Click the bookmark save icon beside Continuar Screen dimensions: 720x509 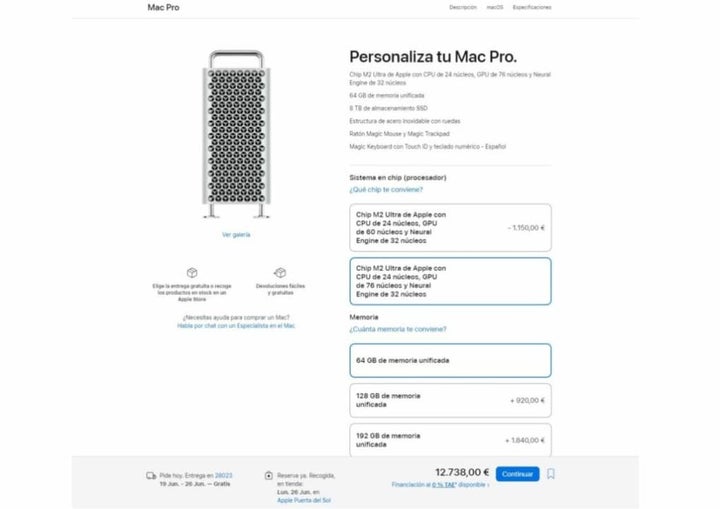(551, 474)
